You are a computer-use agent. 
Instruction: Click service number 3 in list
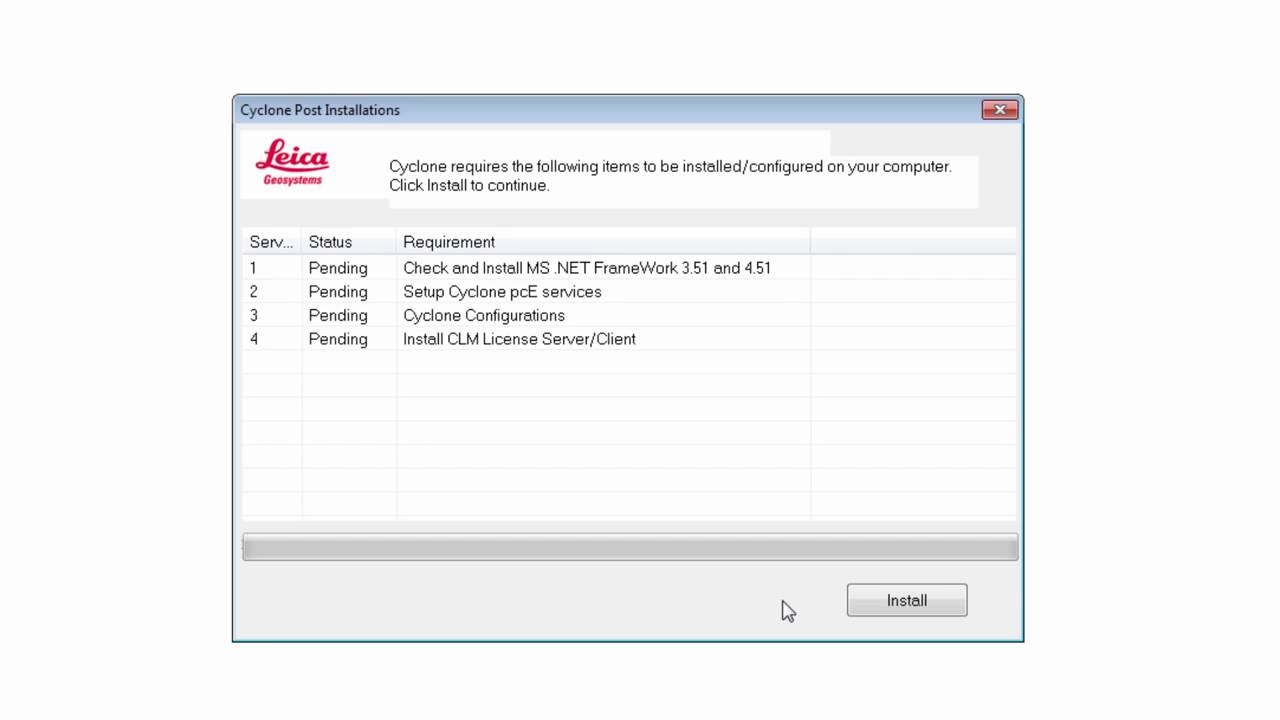tap(253, 315)
